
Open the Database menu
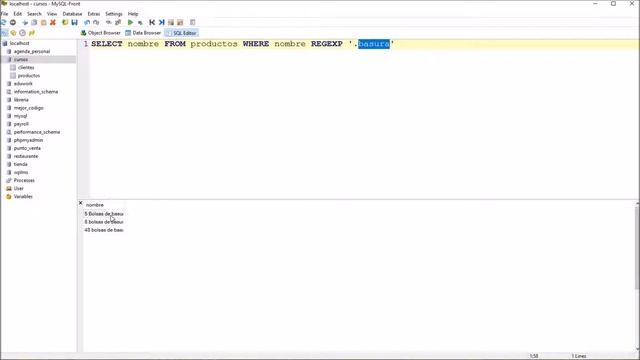coord(72,14)
